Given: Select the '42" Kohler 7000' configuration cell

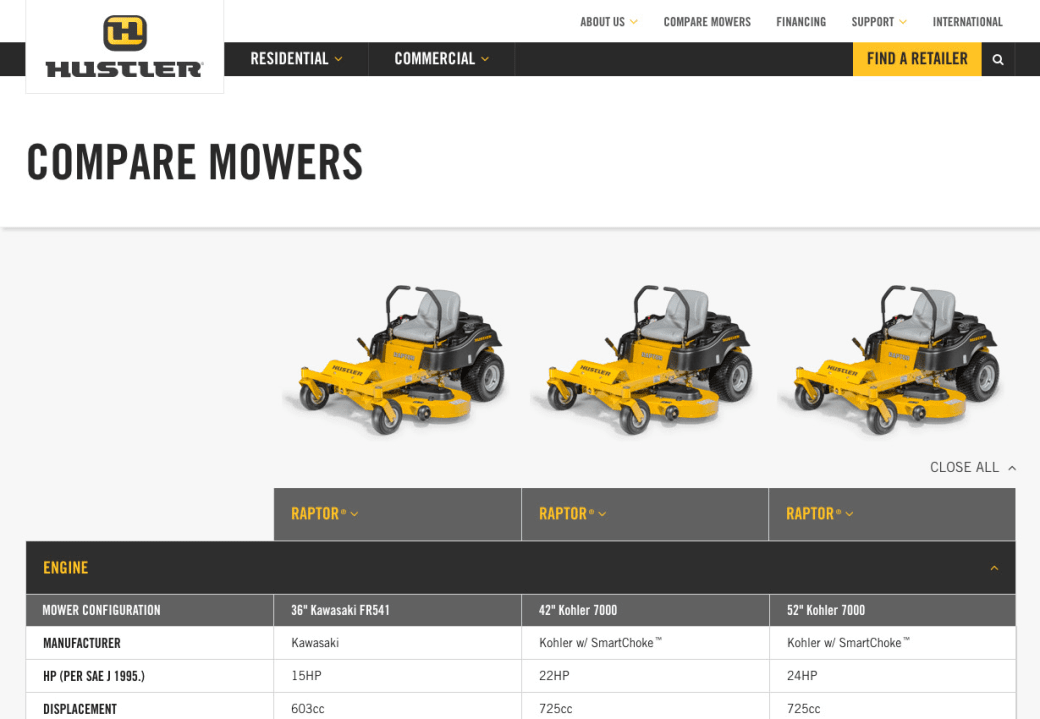Looking at the screenshot, I should [x=645, y=610].
